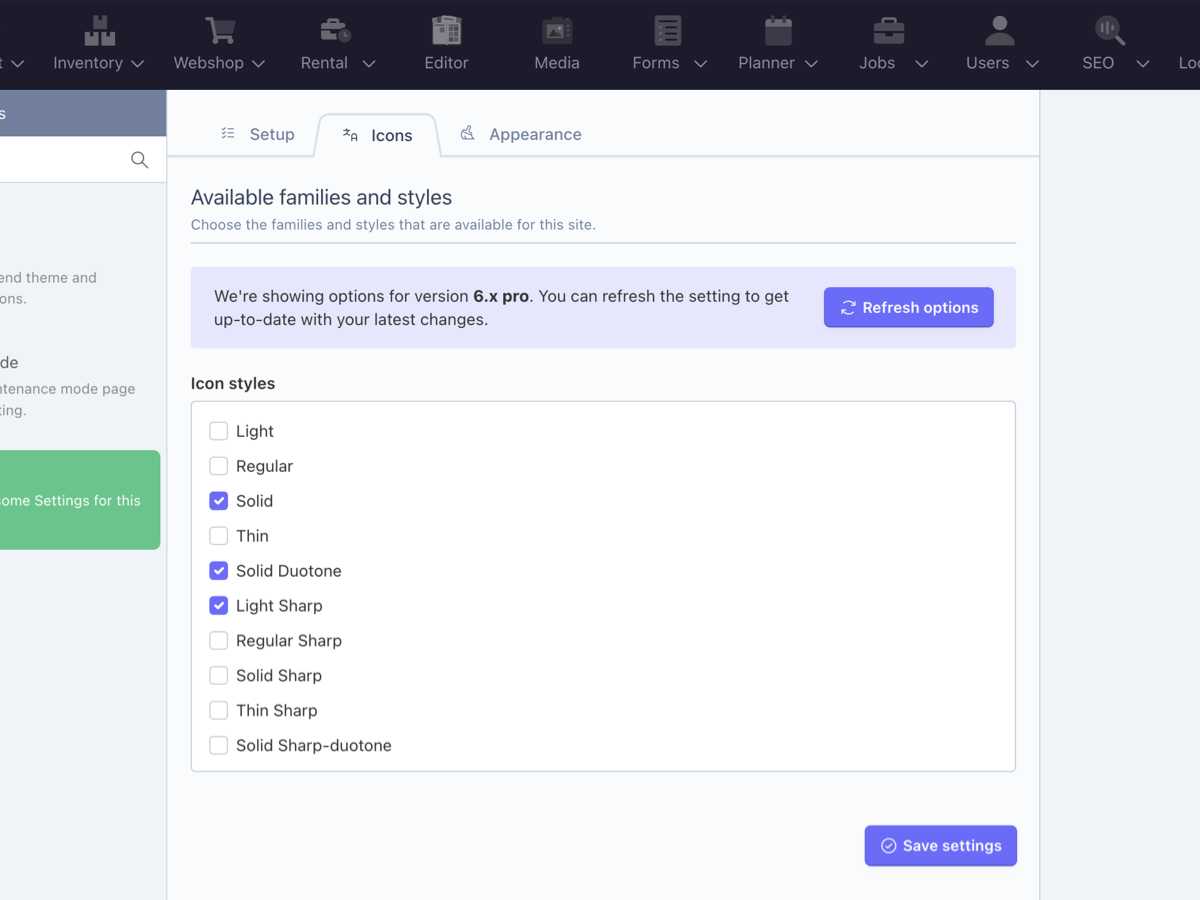Image resolution: width=1200 pixels, height=900 pixels.
Task: Open Media via its photo icon
Action: coord(557,31)
